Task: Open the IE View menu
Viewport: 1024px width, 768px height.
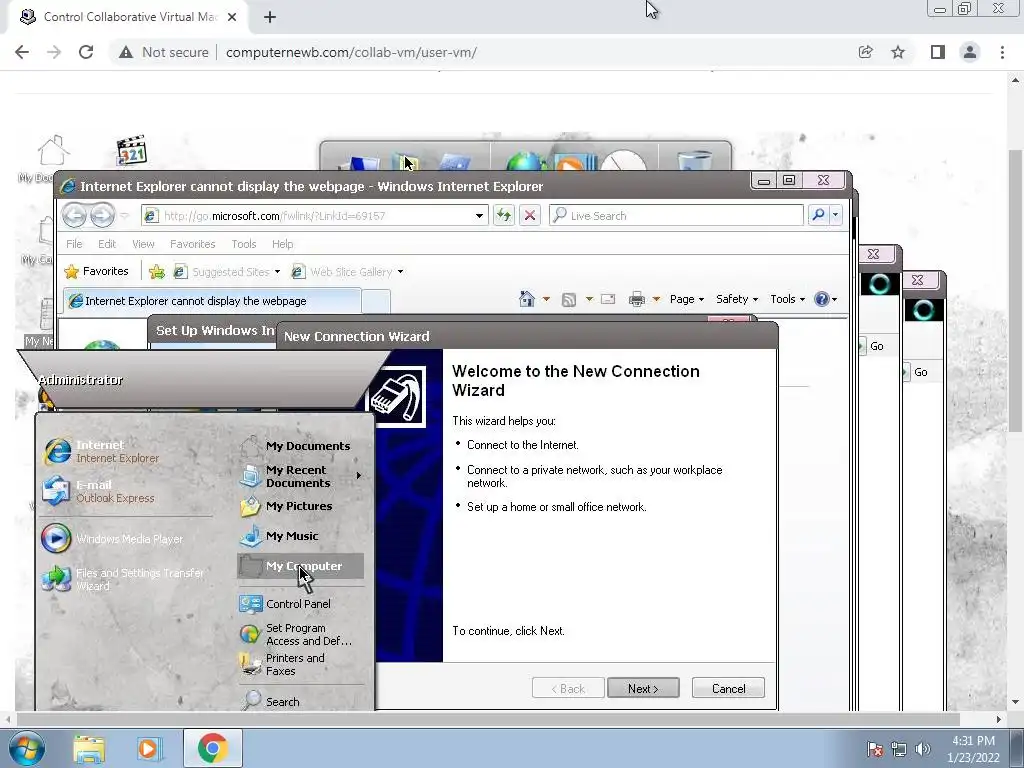Action: (143, 244)
